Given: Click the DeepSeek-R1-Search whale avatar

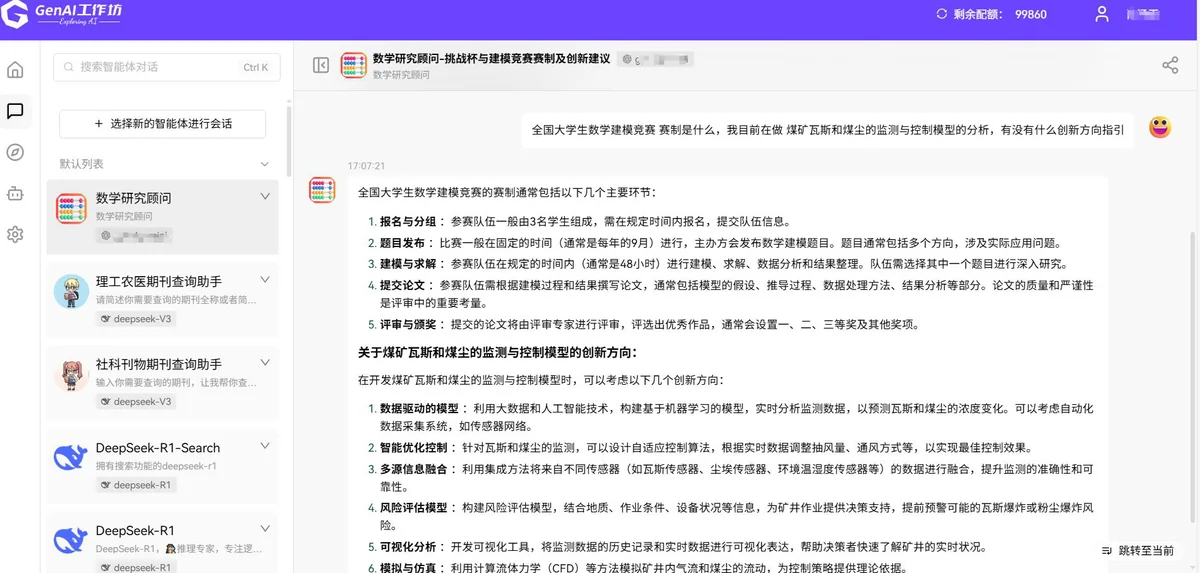Looking at the screenshot, I should 71,457.
